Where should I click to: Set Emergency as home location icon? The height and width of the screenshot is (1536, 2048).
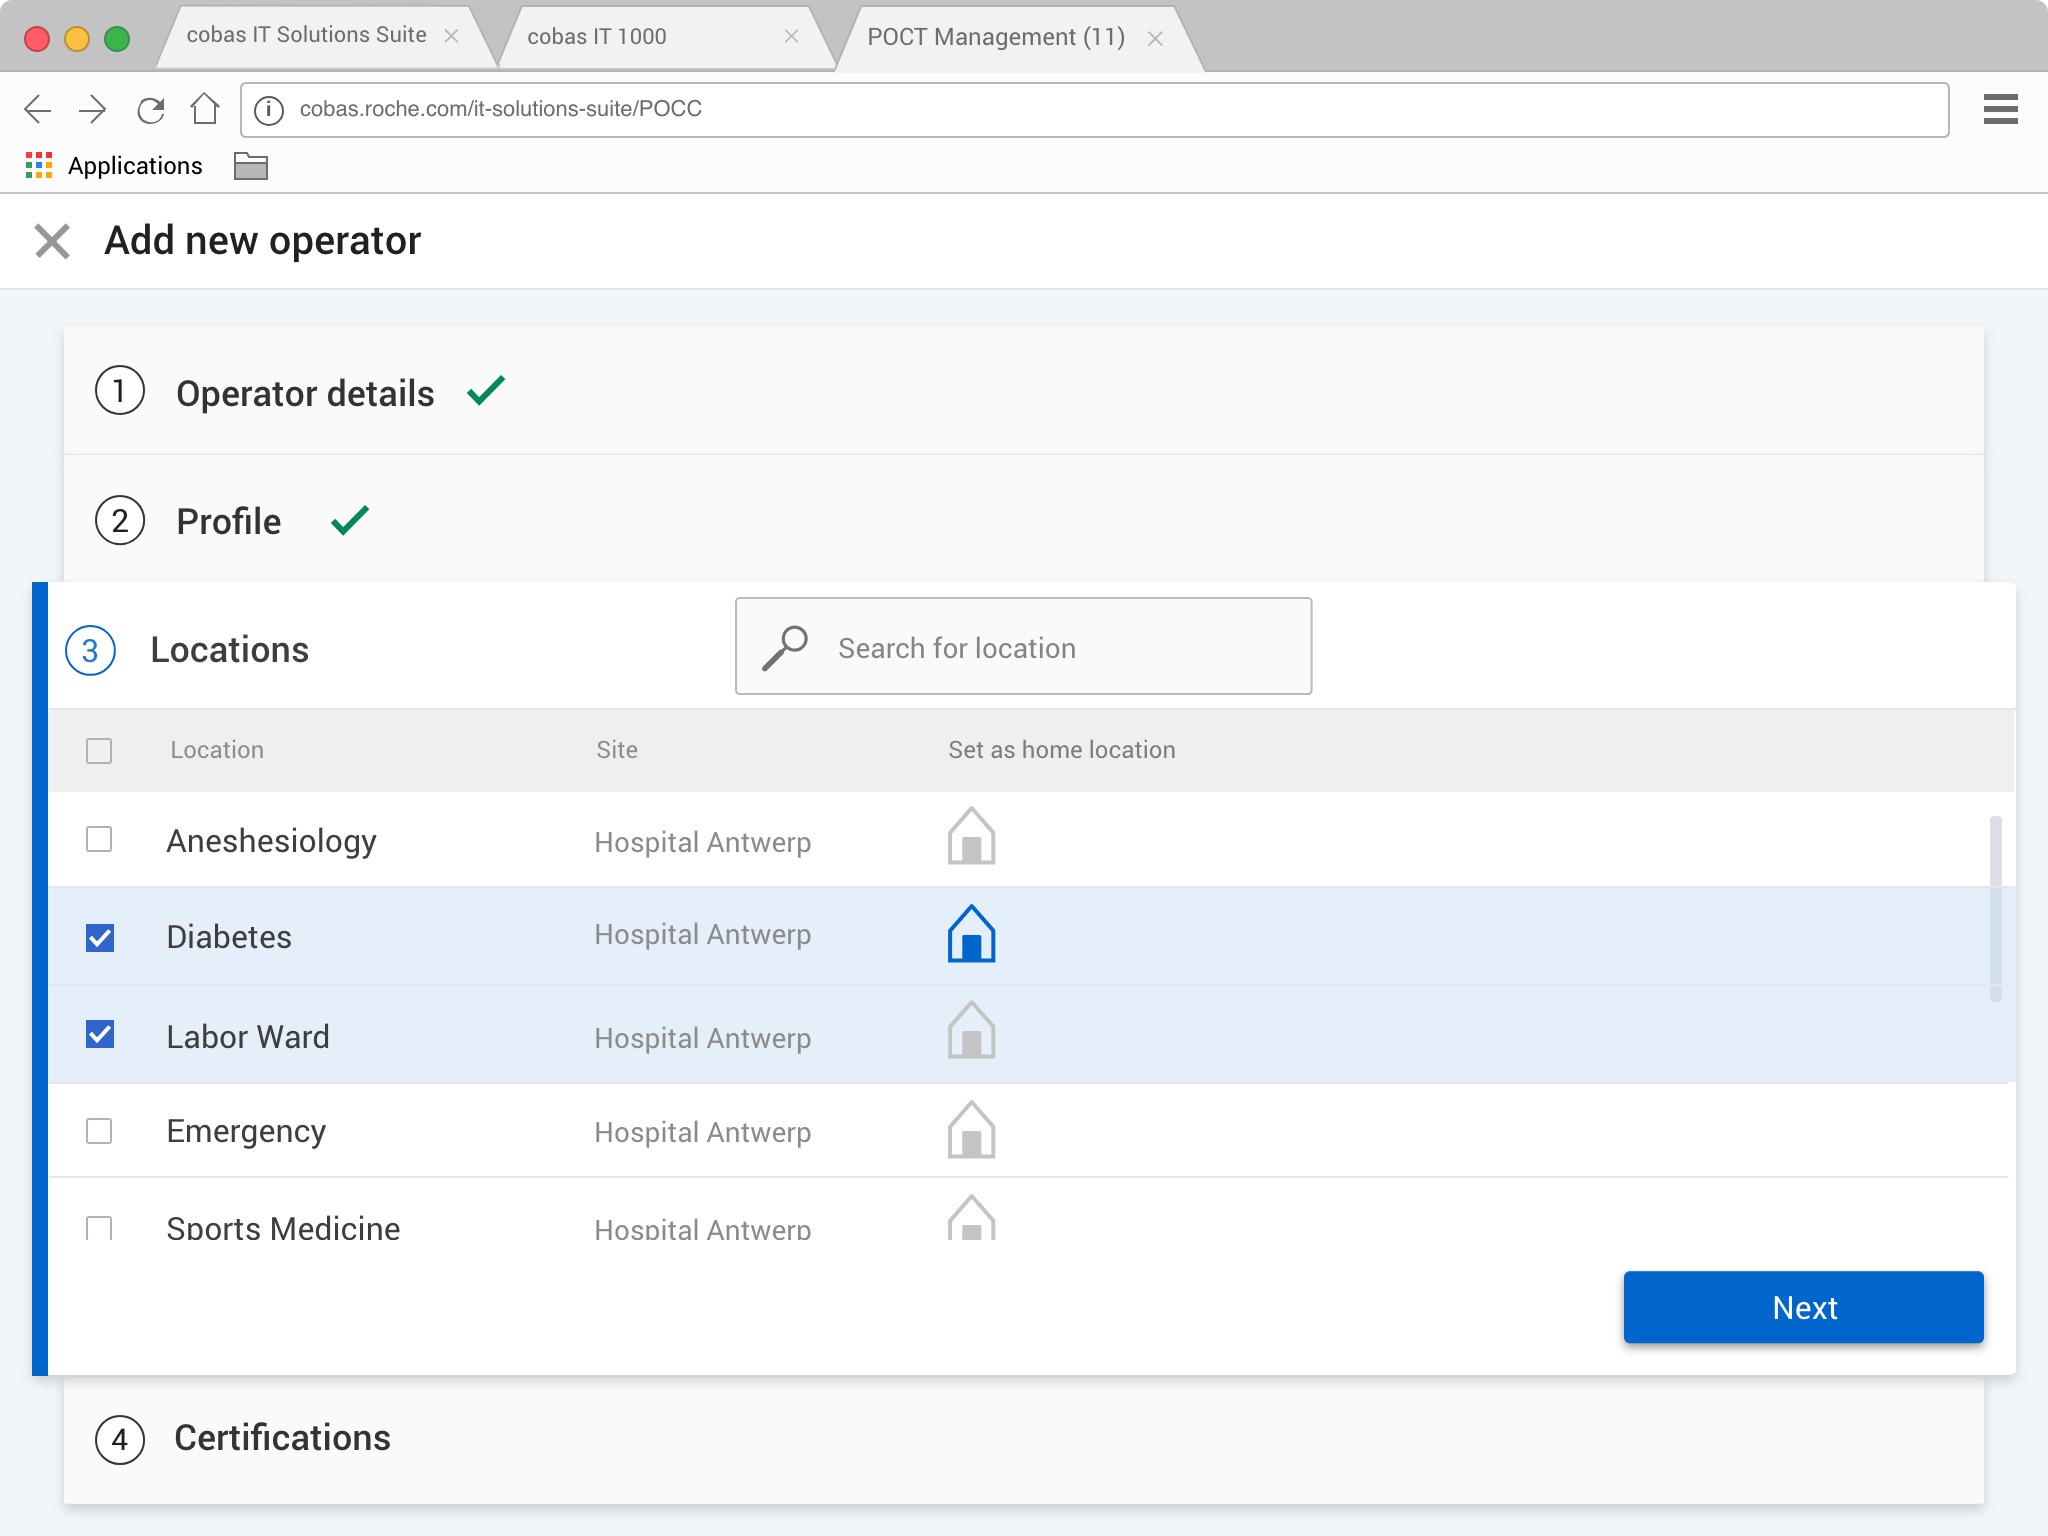click(x=971, y=1130)
